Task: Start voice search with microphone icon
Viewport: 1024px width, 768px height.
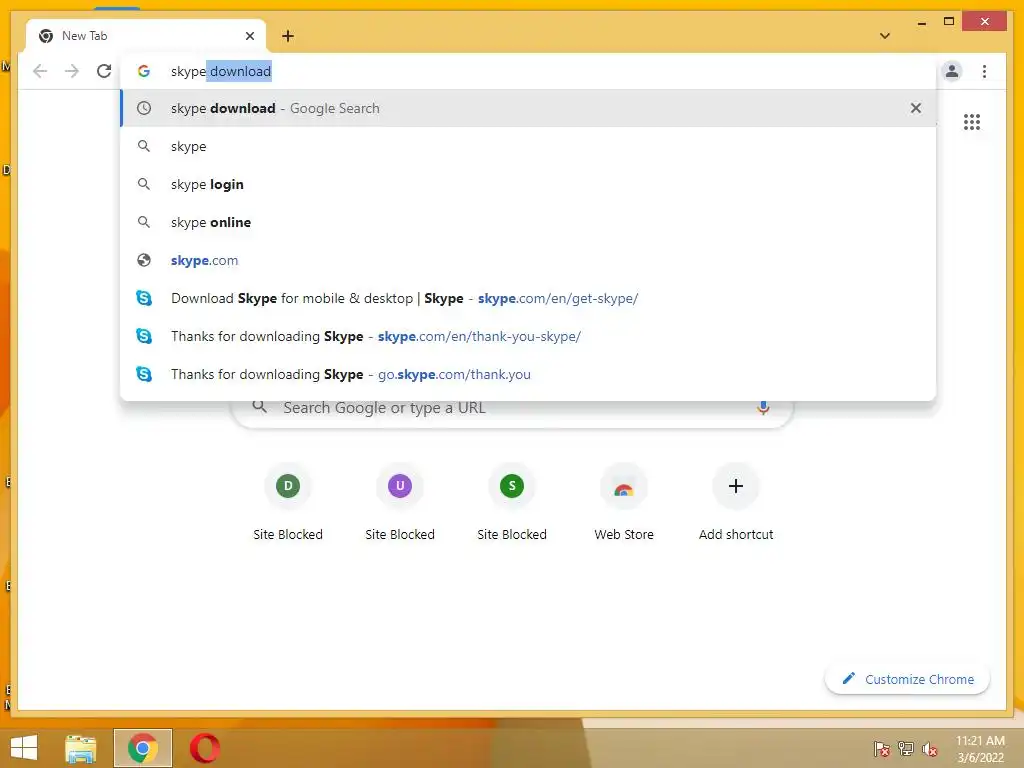Action: point(763,408)
